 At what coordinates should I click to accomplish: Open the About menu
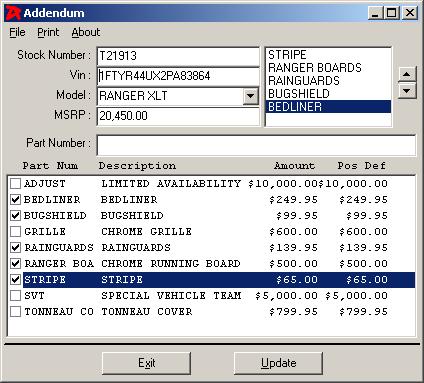point(86,32)
